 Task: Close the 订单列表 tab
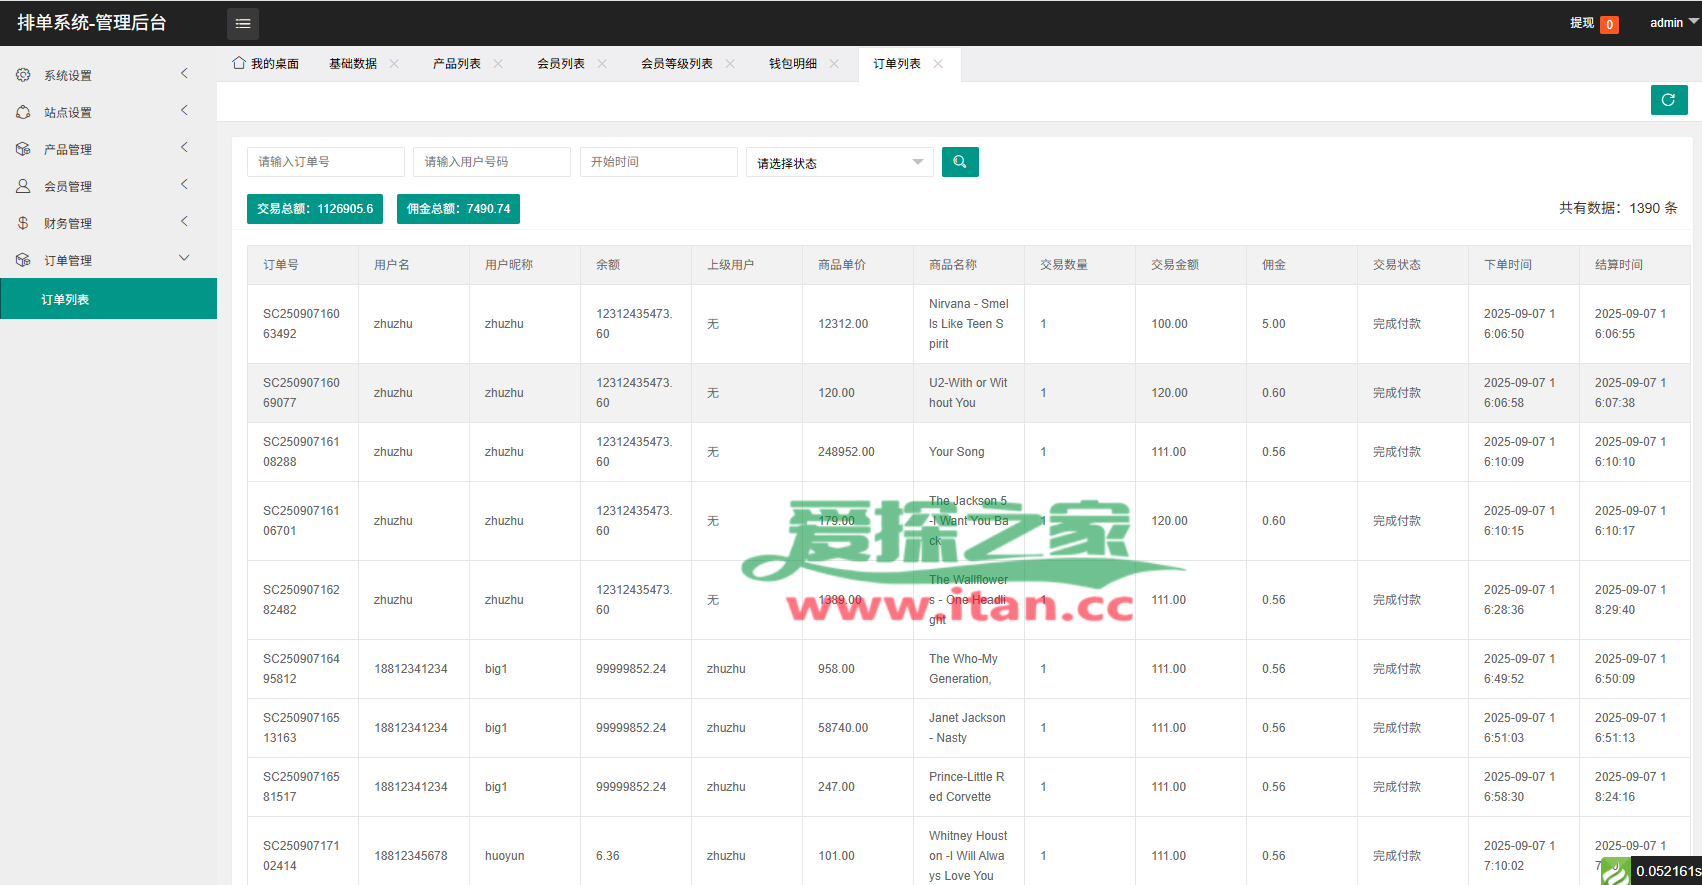click(x=938, y=64)
